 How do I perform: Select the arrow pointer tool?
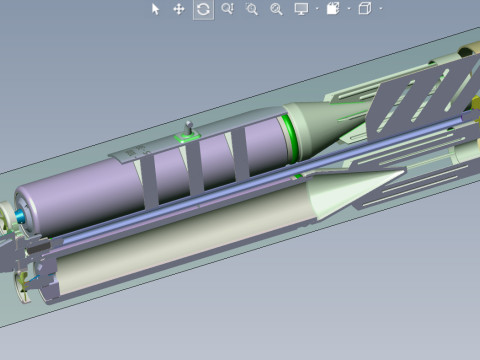point(155,9)
